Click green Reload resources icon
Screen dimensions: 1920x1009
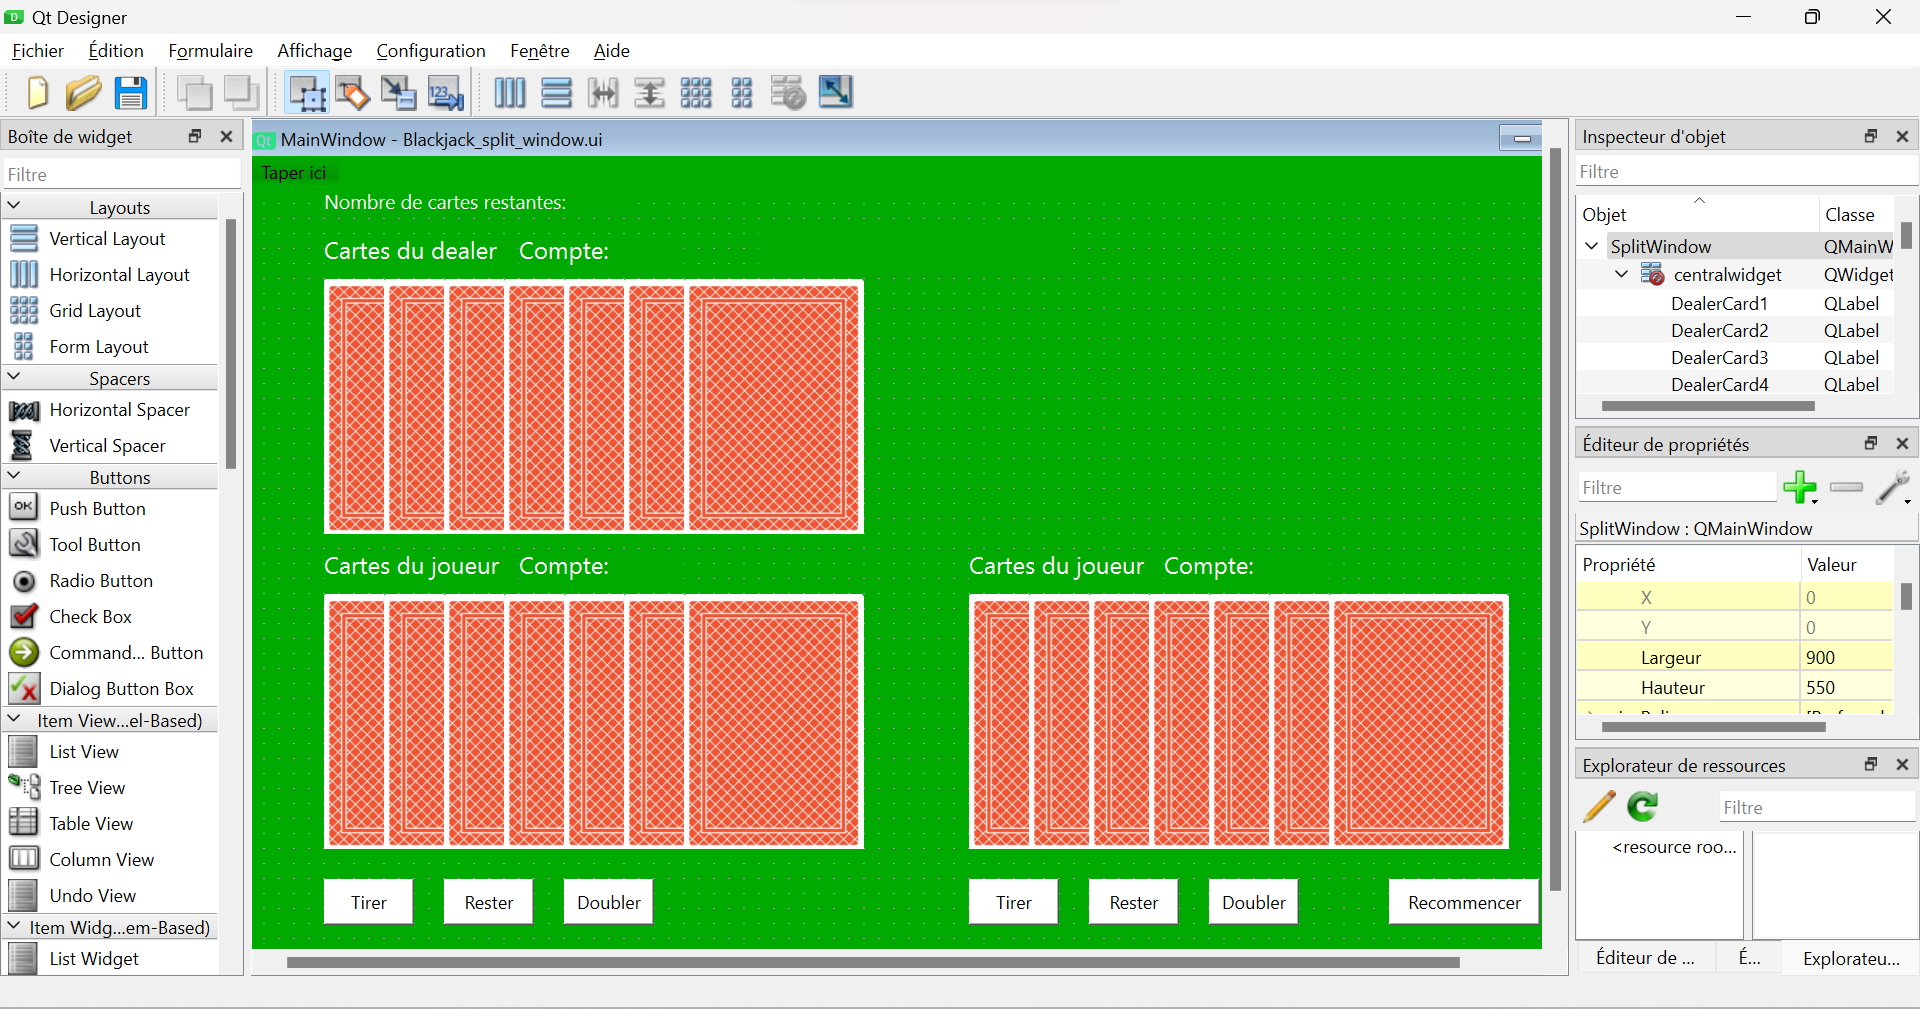(x=1642, y=806)
